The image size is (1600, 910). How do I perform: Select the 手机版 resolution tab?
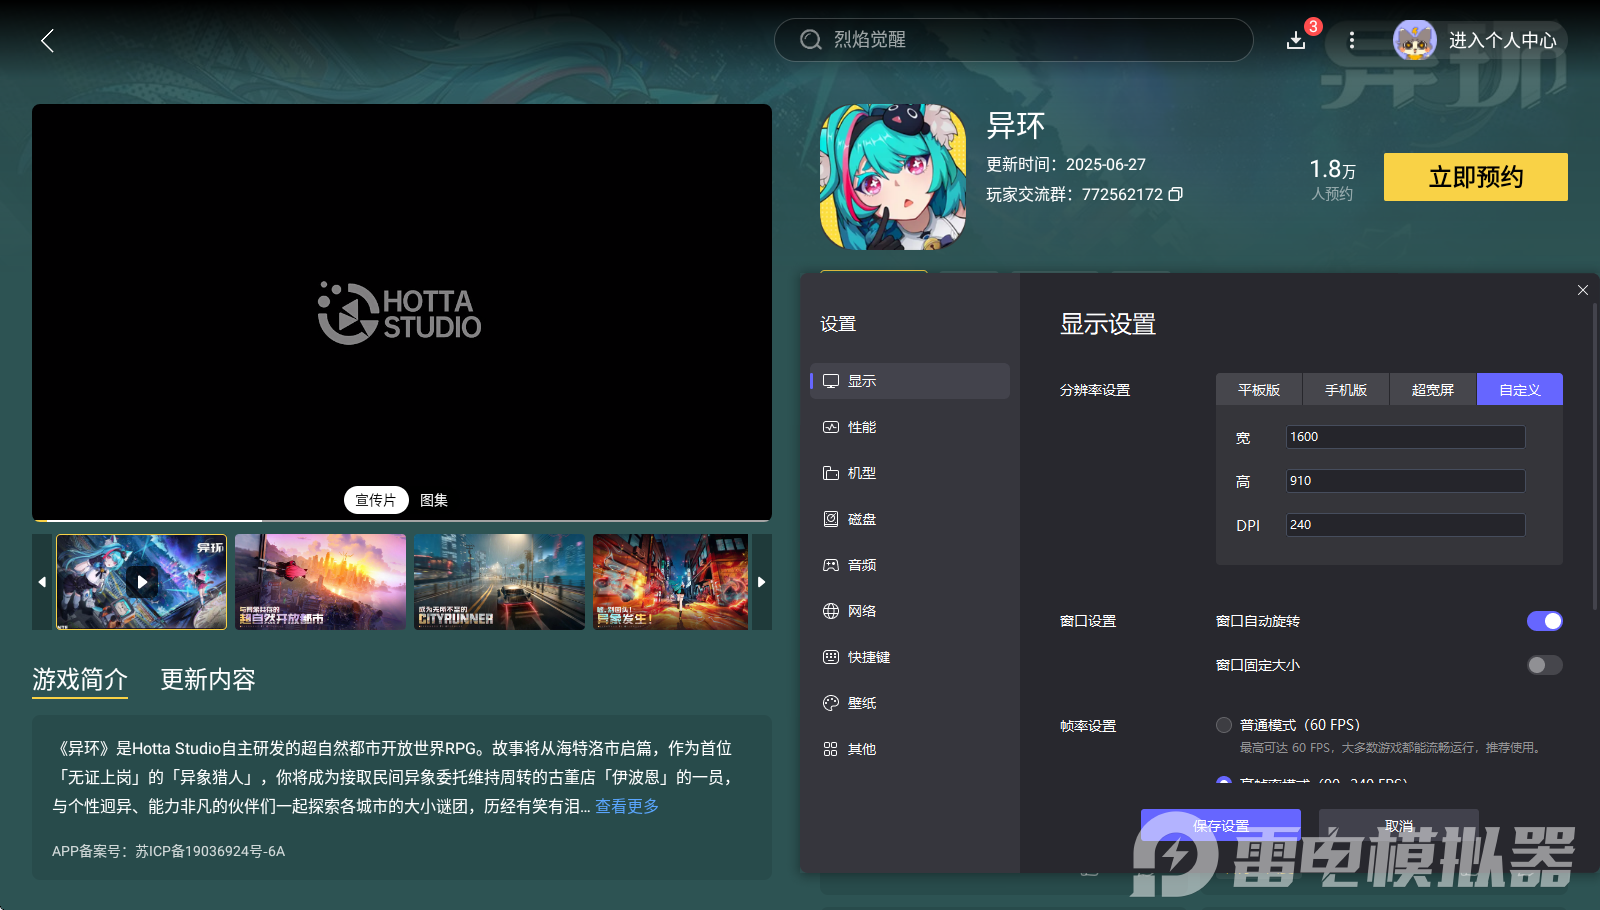[x=1345, y=390]
